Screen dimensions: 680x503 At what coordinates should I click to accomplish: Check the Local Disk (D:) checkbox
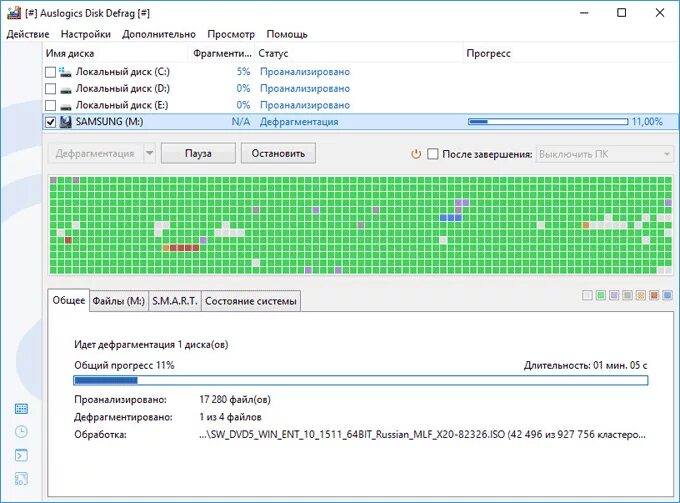click(x=50, y=89)
